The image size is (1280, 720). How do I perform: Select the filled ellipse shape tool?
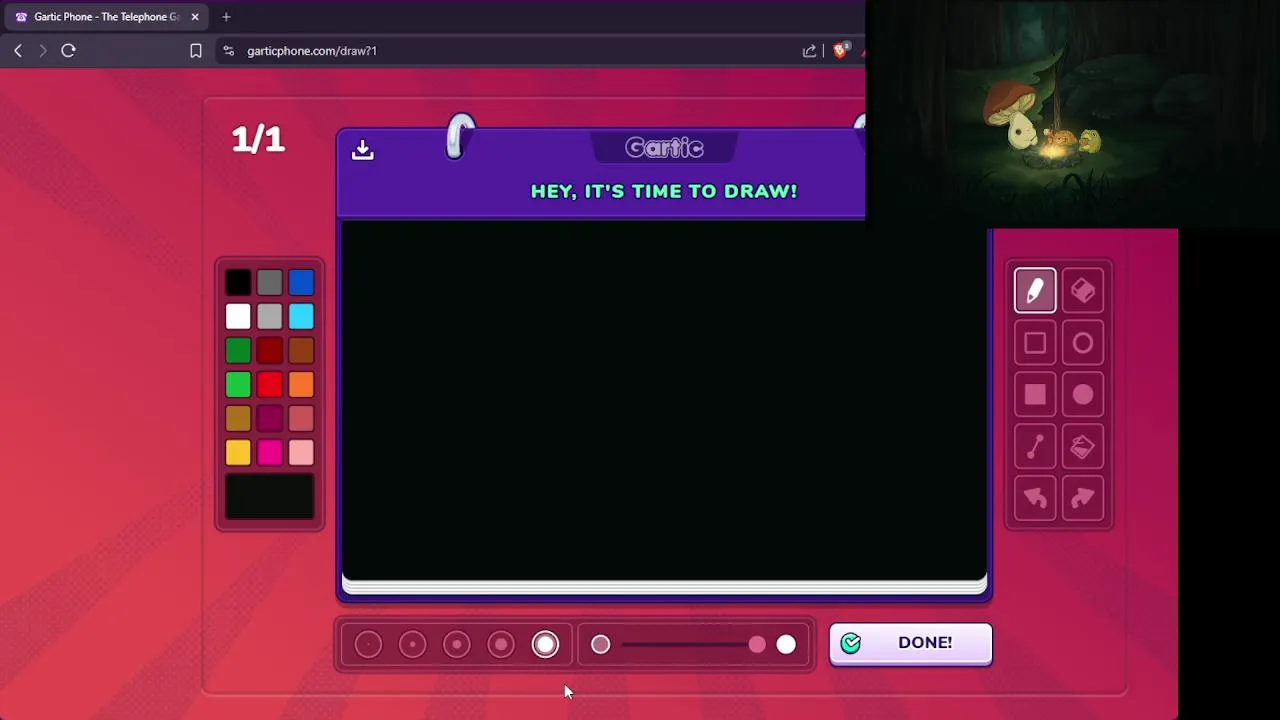click(1083, 395)
